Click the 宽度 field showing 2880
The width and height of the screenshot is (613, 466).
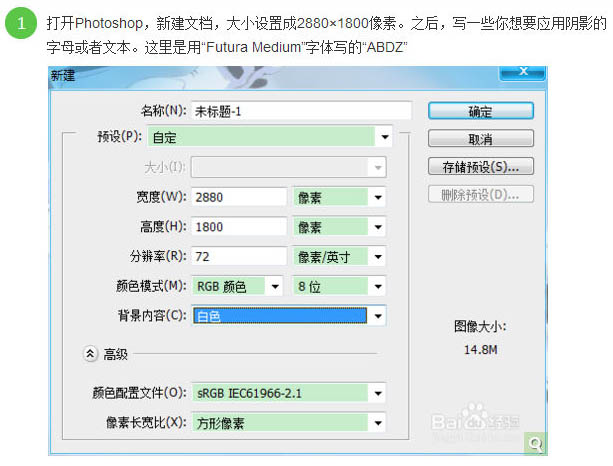click(239, 197)
